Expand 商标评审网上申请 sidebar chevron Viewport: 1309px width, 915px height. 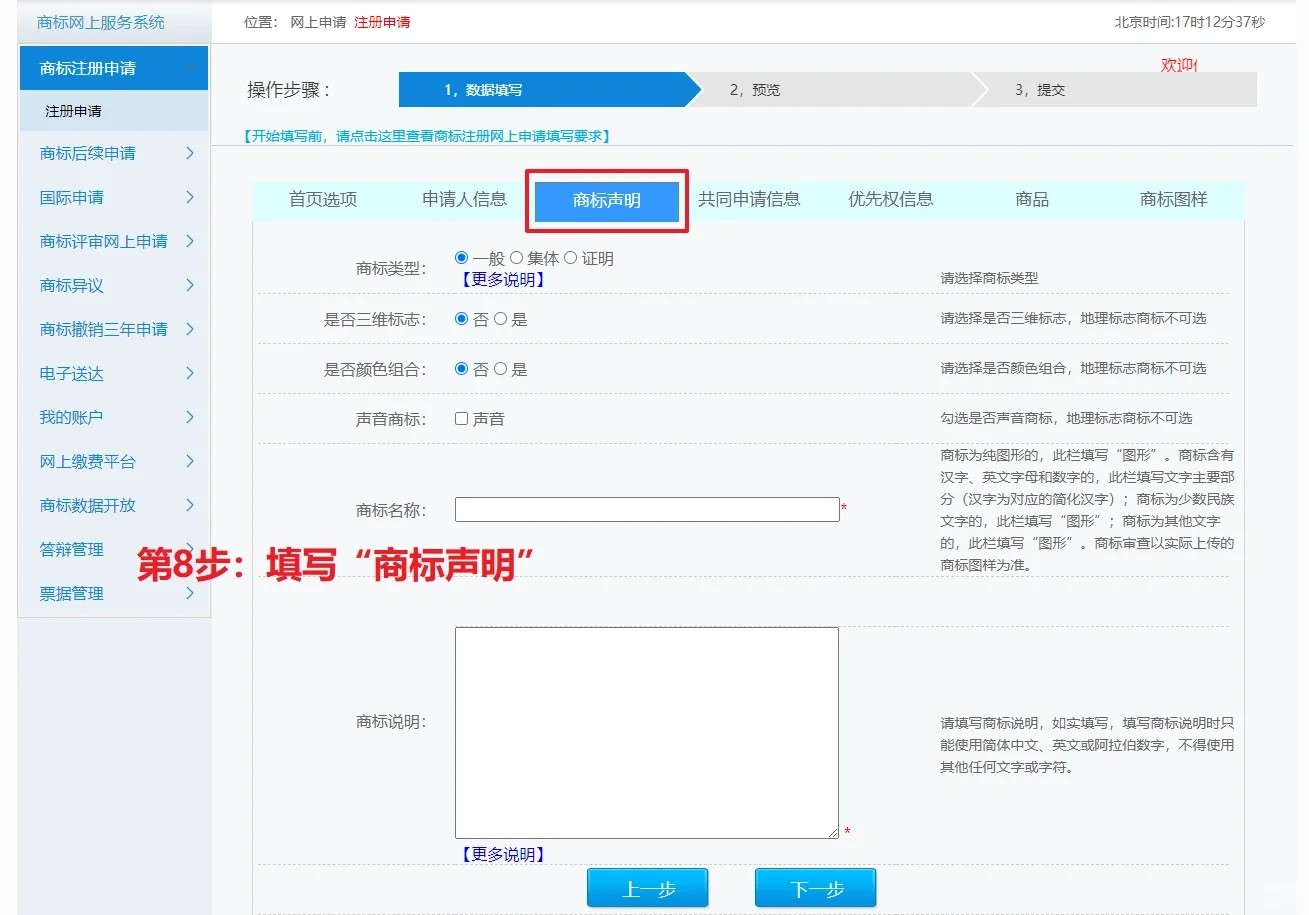[190, 242]
